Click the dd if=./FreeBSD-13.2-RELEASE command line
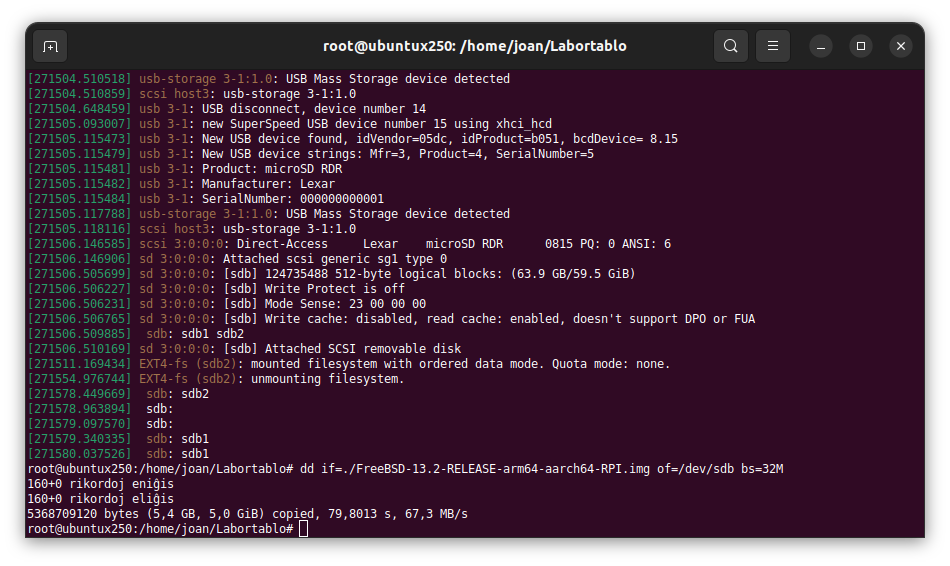The height and width of the screenshot is (566, 950). 405,469
